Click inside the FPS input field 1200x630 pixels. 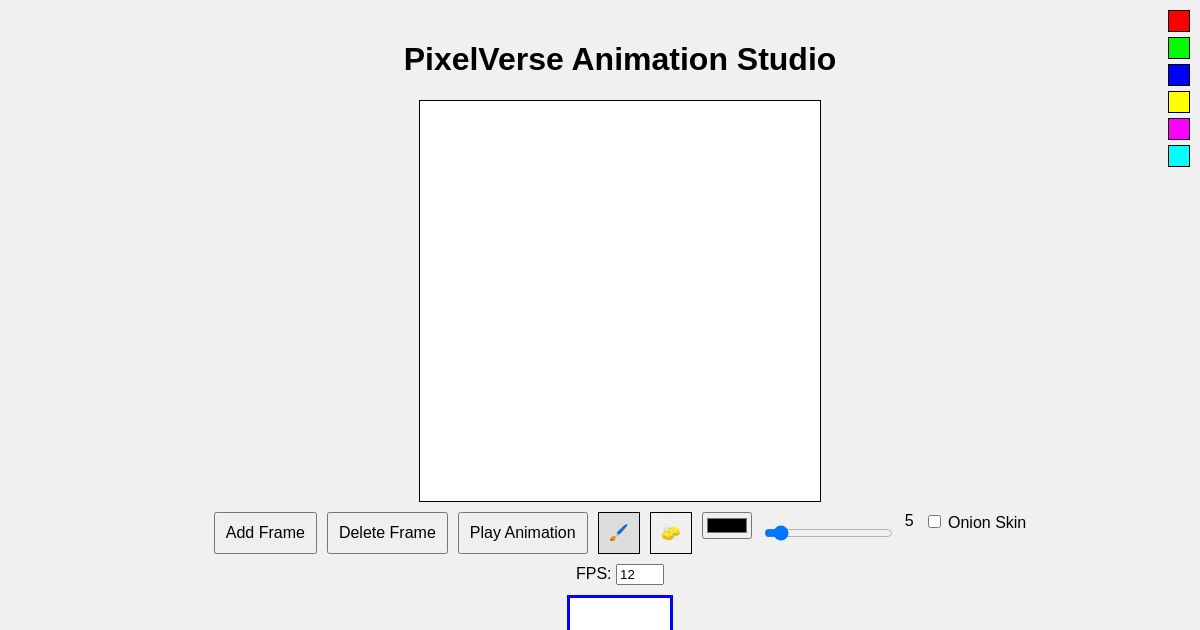[x=640, y=574]
